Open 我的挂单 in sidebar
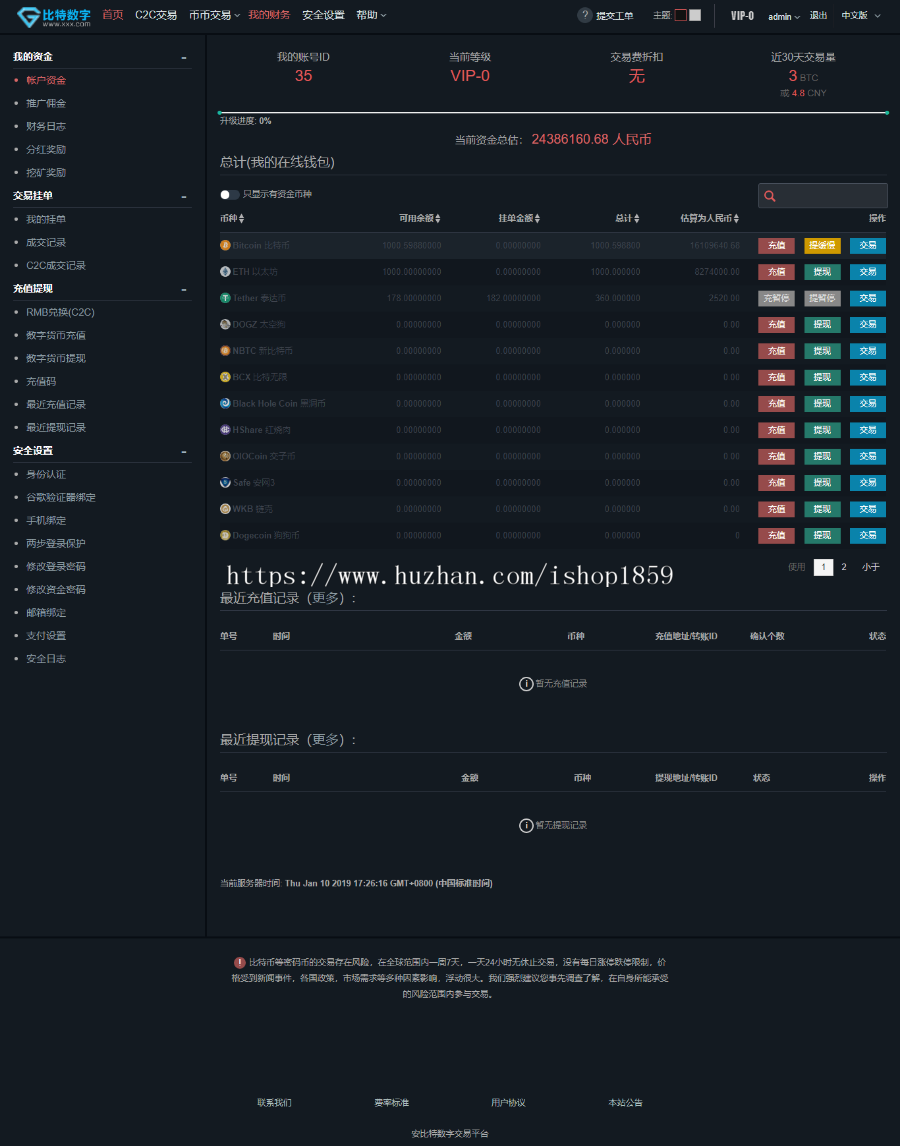 coord(46,219)
